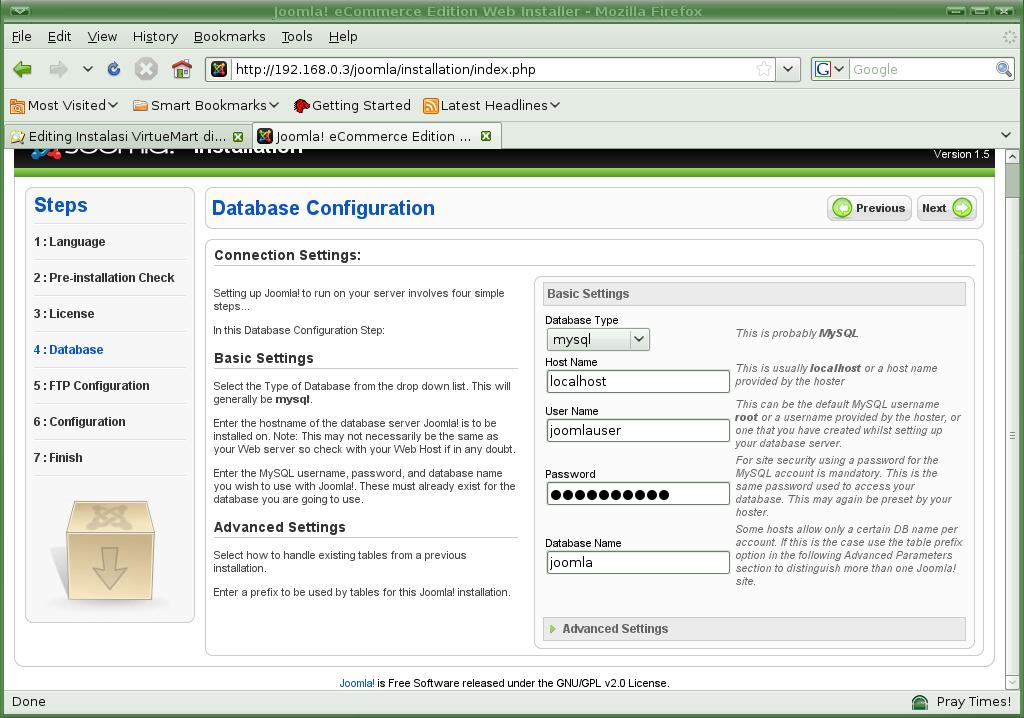Click the Reload page icon
This screenshot has height=718, width=1024.
pyautogui.click(x=114, y=69)
